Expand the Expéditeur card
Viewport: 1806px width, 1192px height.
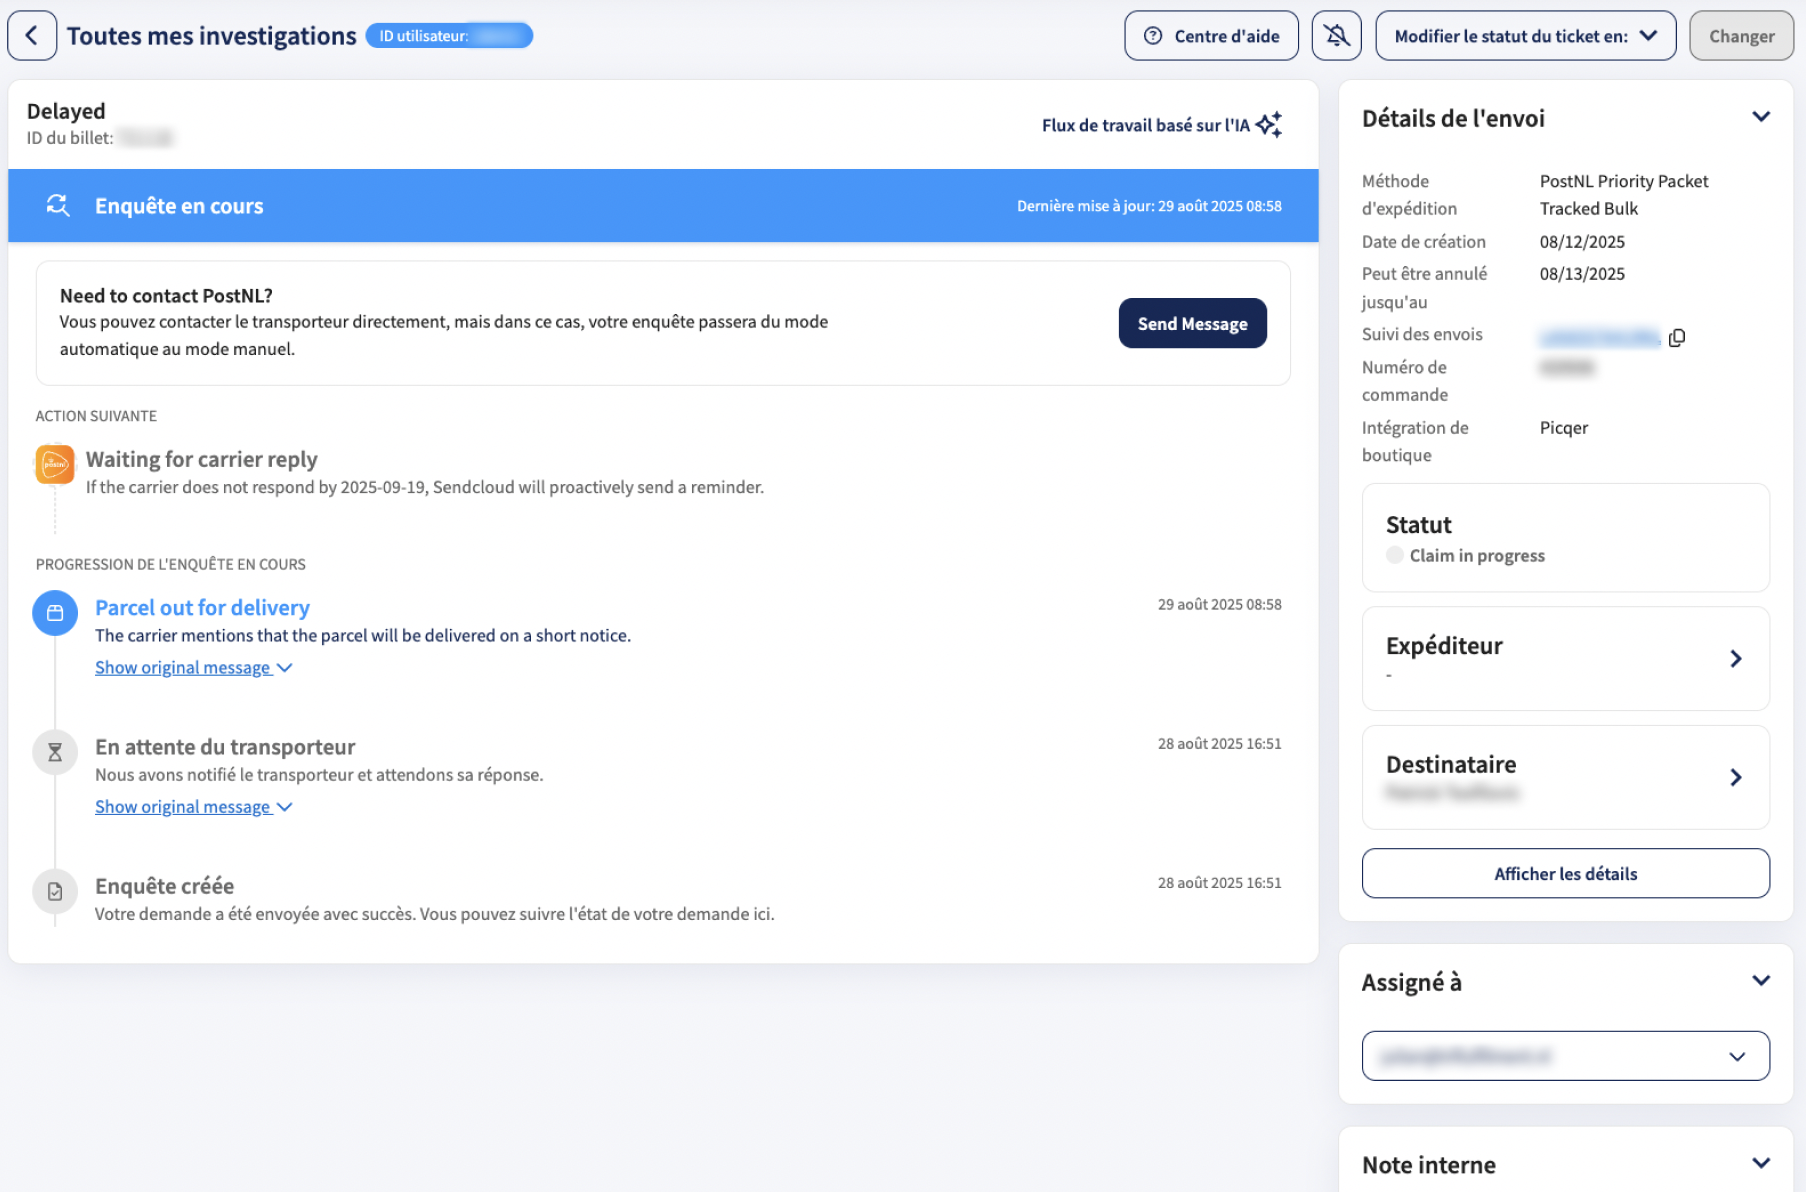click(x=1565, y=658)
